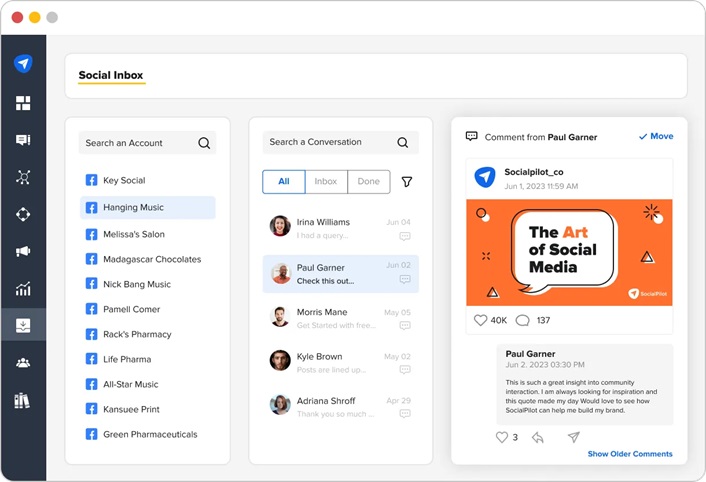Open the circular target icon in sidebar
This screenshot has width=706, height=482.
tap(23, 214)
